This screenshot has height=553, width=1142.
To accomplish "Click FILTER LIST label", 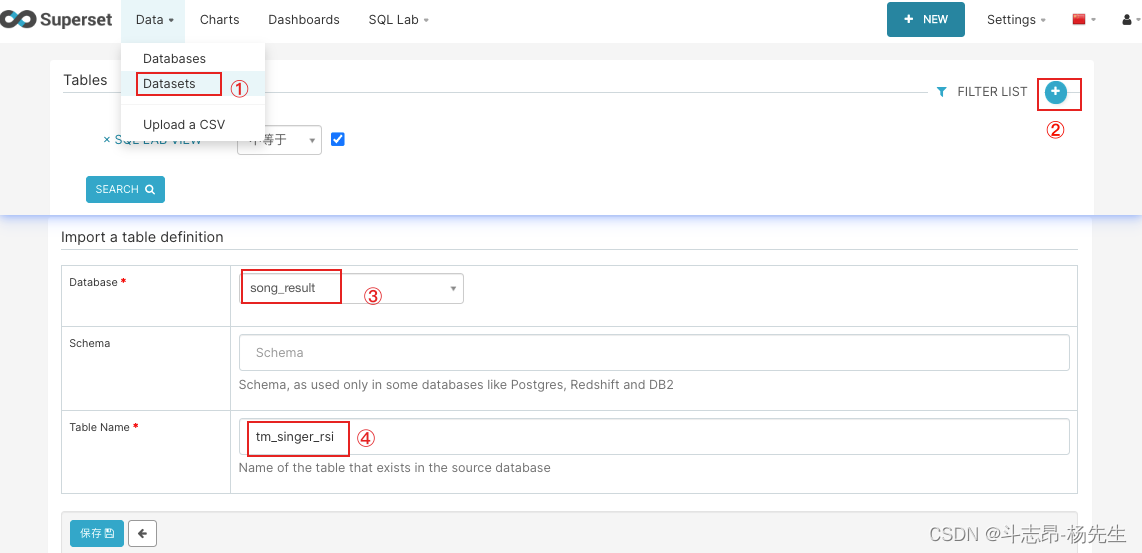I will (x=992, y=92).
